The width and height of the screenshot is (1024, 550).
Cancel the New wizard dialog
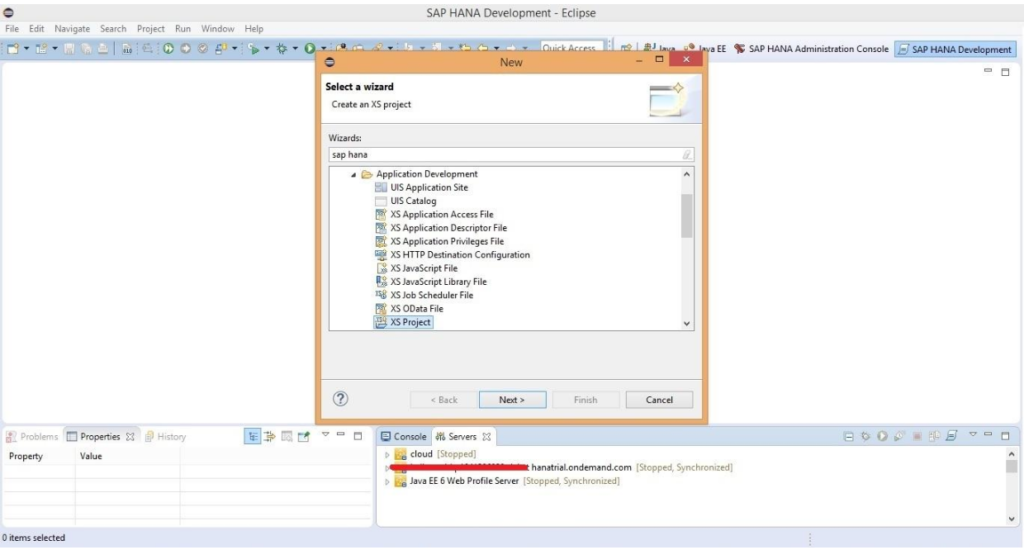(659, 400)
